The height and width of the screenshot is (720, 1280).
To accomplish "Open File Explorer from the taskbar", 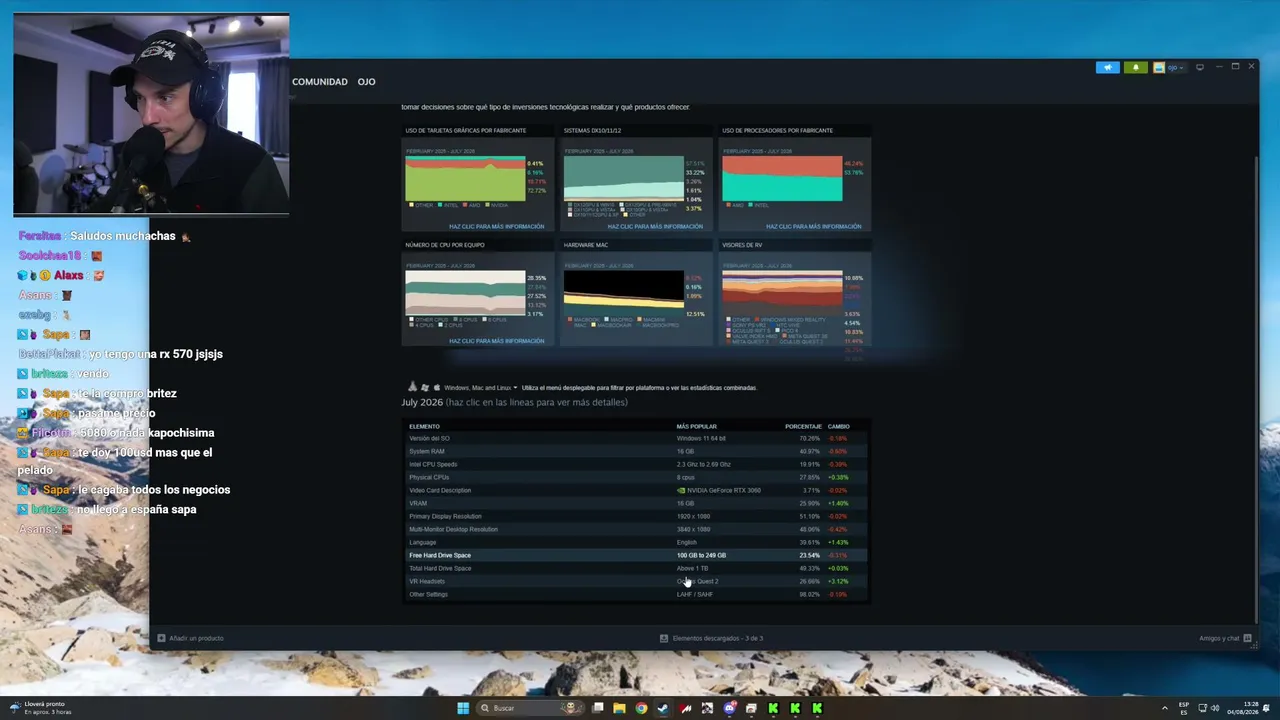I will click(620, 708).
